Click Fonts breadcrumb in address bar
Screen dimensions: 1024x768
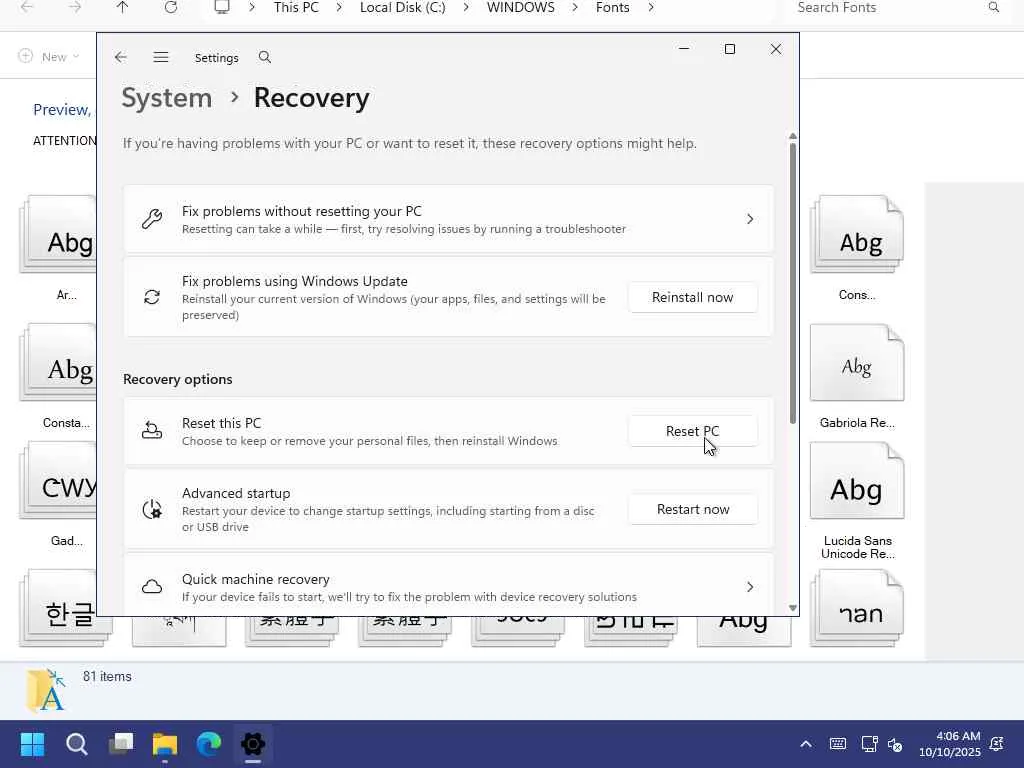(613, 7)
